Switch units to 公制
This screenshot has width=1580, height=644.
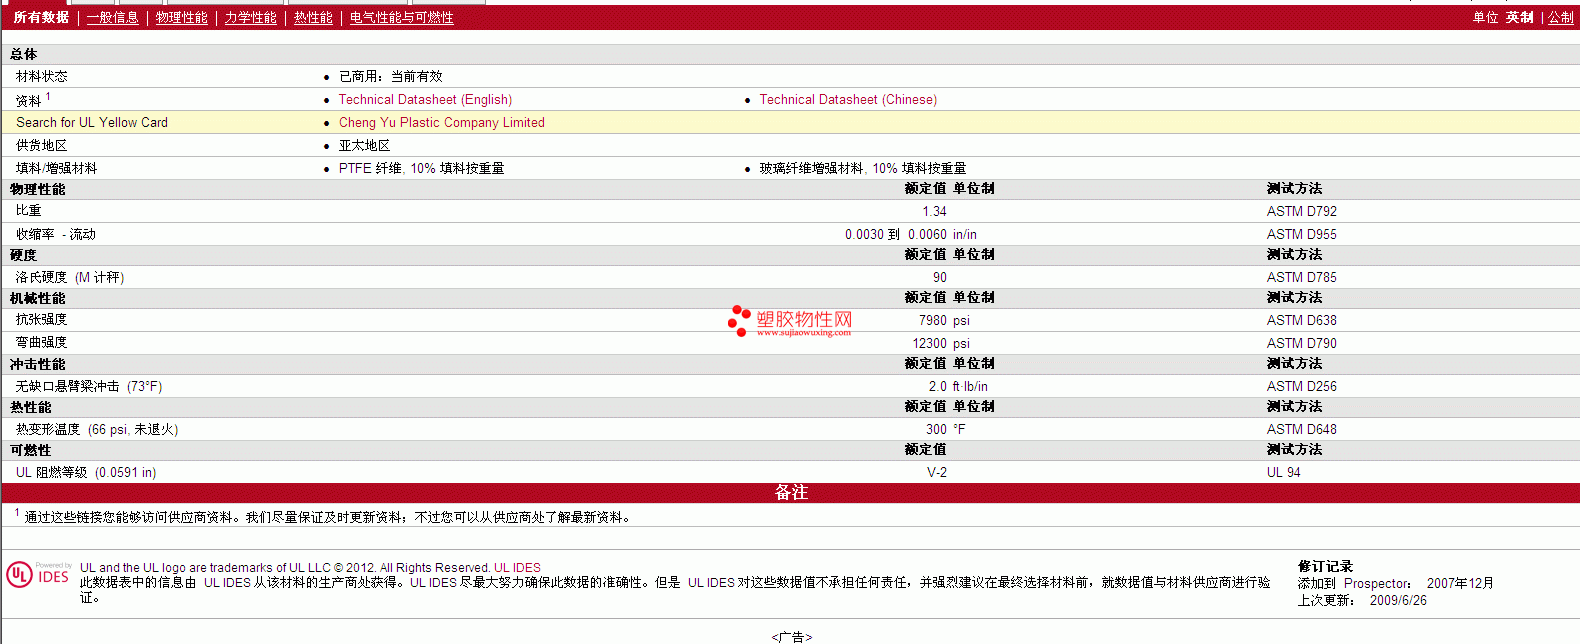(x=1560, y=17)
